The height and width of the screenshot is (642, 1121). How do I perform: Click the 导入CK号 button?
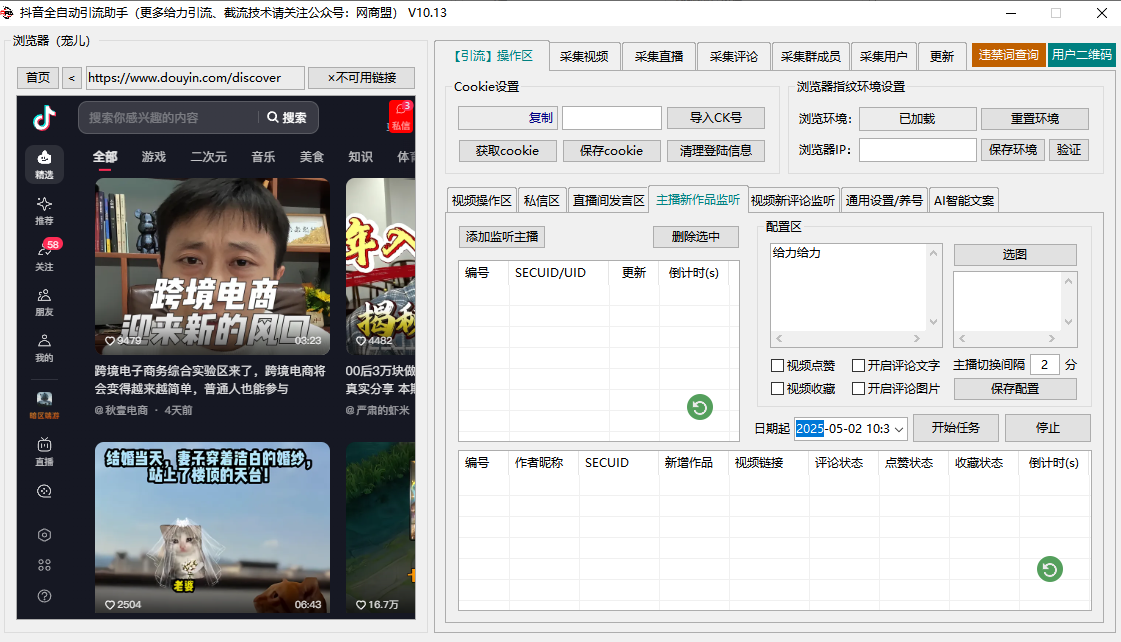coord(716,118)
